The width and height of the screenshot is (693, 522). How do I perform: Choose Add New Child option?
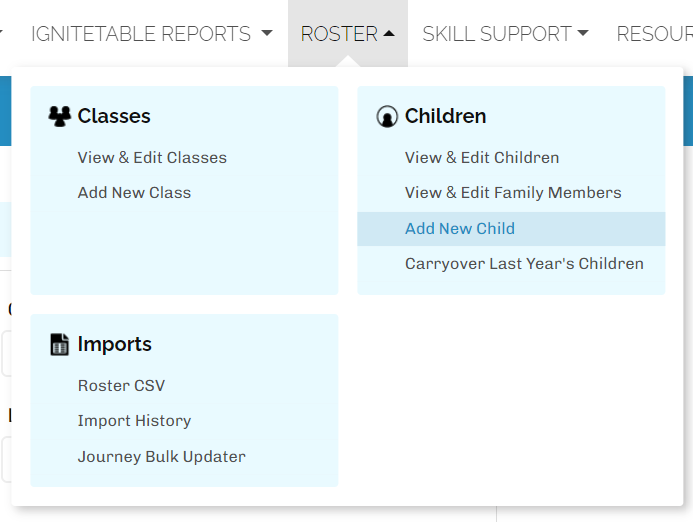click(460, 229)
